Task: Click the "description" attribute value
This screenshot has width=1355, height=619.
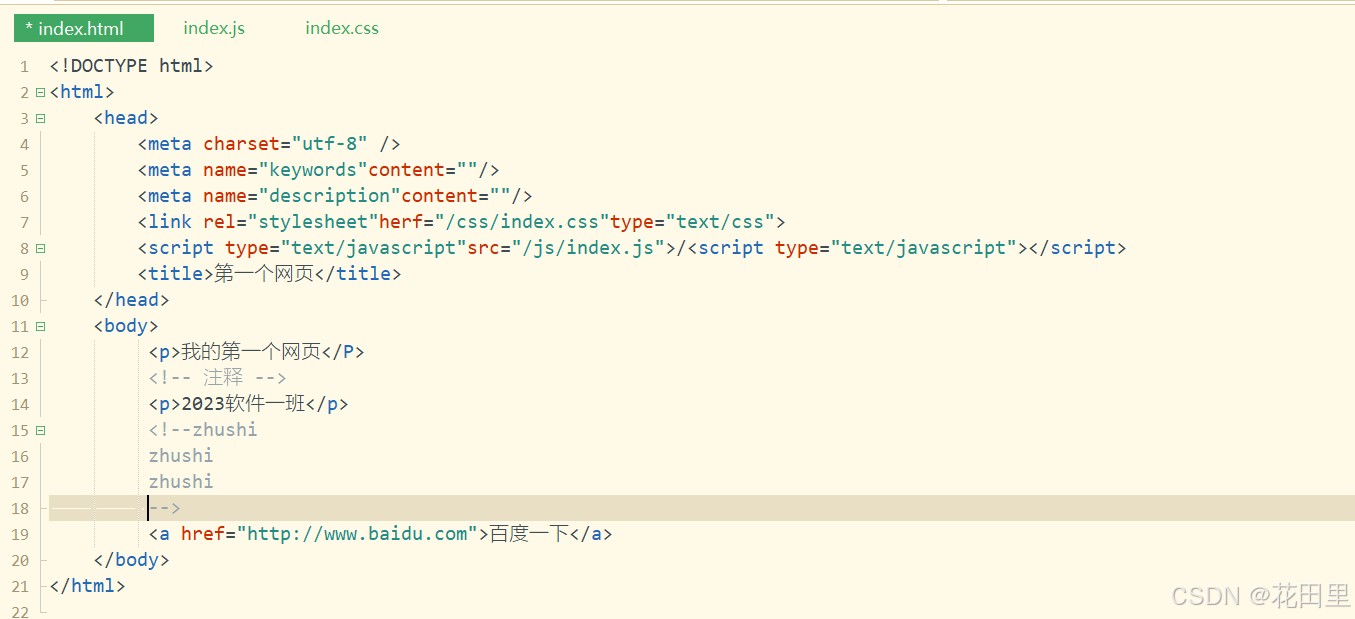Action: (330, 196)
